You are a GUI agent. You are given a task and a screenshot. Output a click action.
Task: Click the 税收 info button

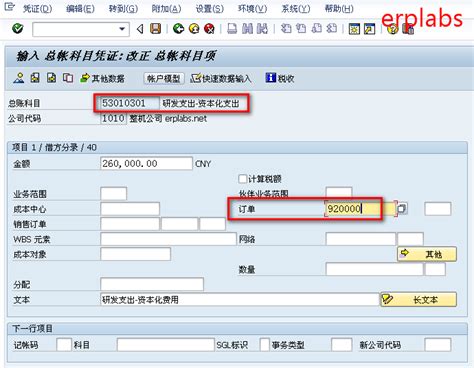point(280,79)
